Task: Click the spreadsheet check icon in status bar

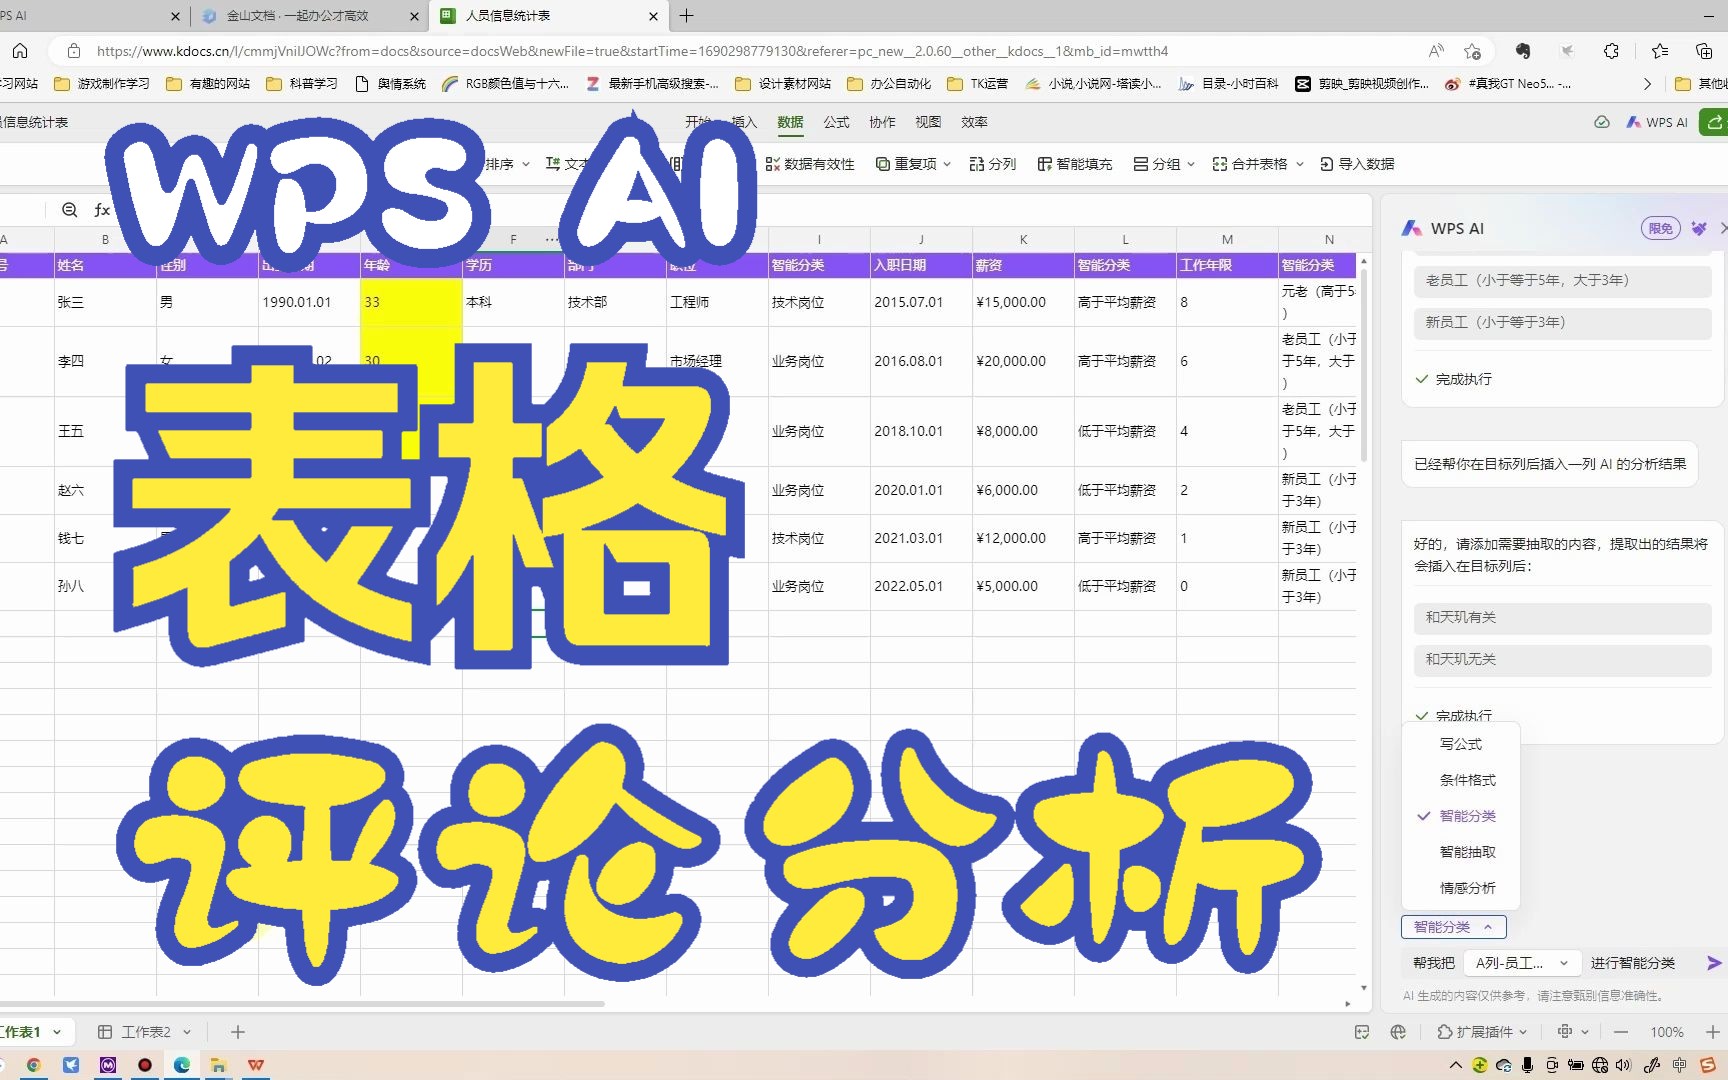Action: pyautogui.click(x=1362, y=1032)
